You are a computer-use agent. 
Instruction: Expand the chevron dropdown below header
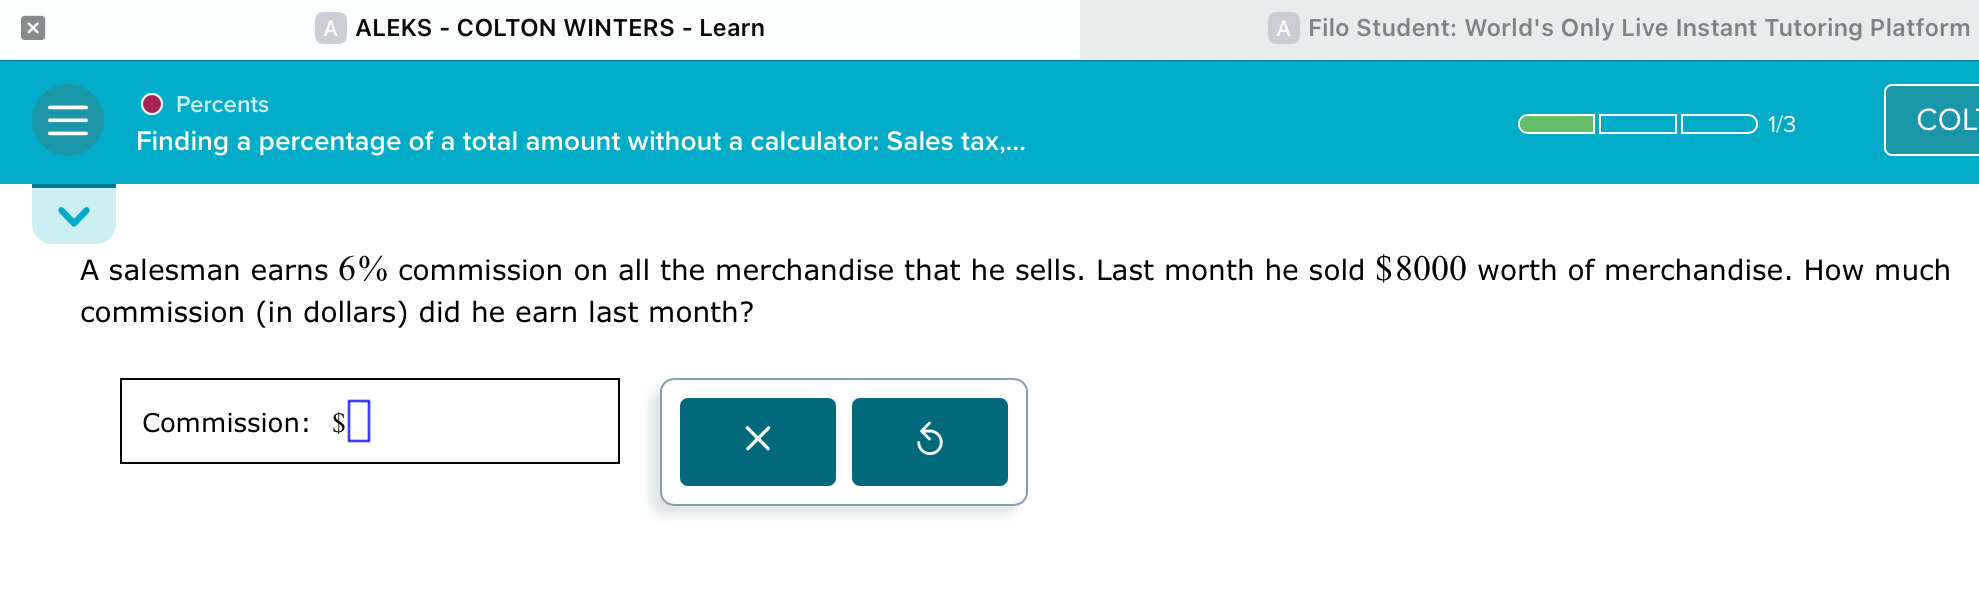click(74, 215)
